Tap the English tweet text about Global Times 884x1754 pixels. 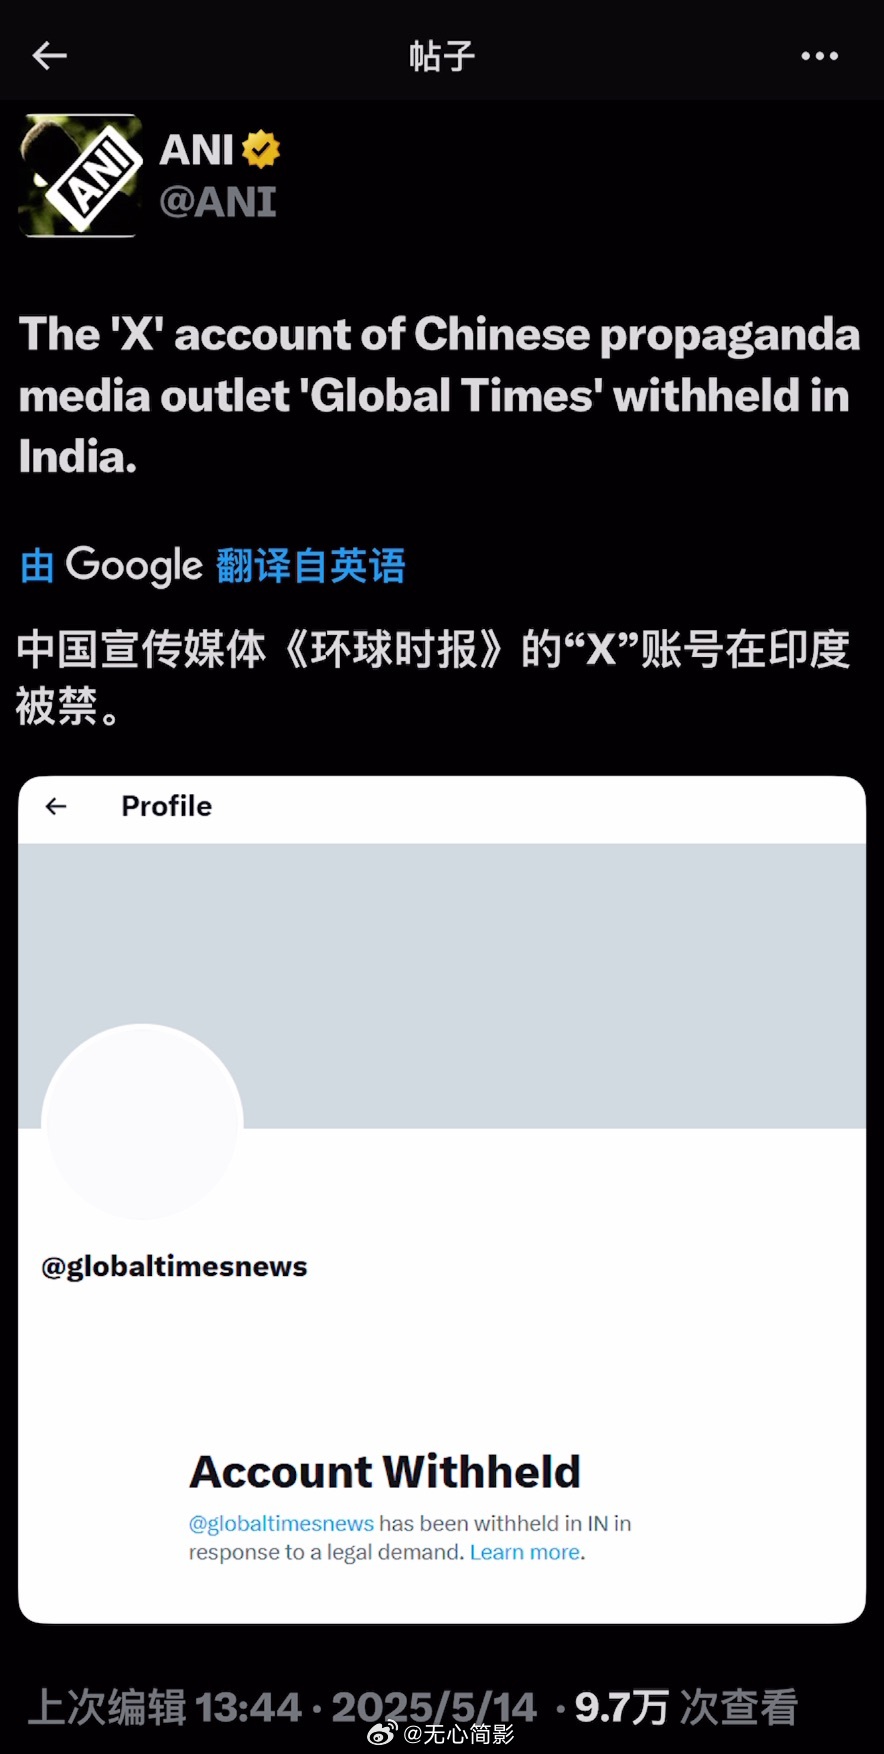(439, 395)
